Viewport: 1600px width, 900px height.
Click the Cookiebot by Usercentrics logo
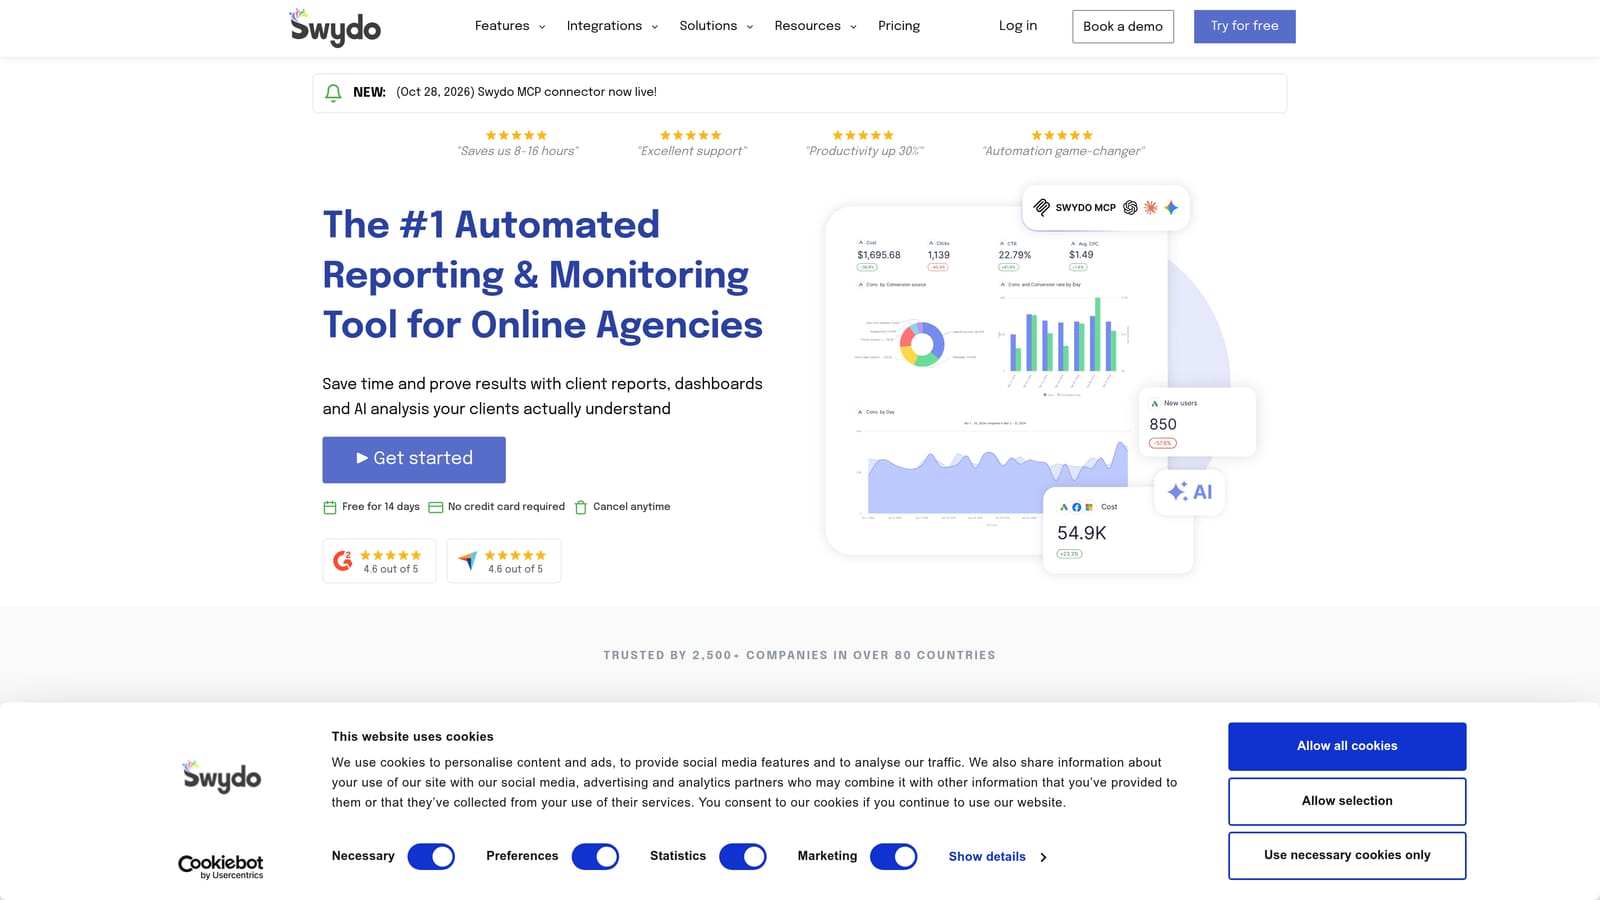tap(221, 866)
